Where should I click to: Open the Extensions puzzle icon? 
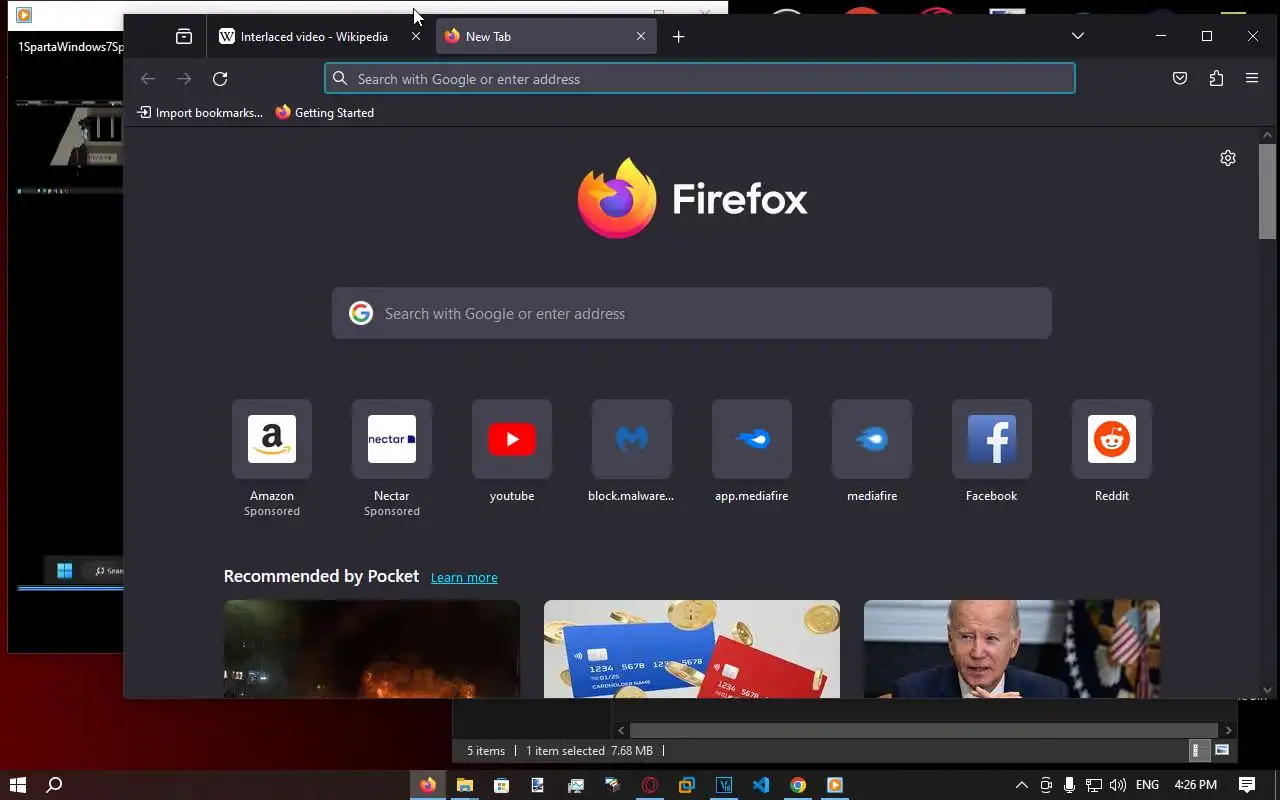click(x=1216, y=79)
